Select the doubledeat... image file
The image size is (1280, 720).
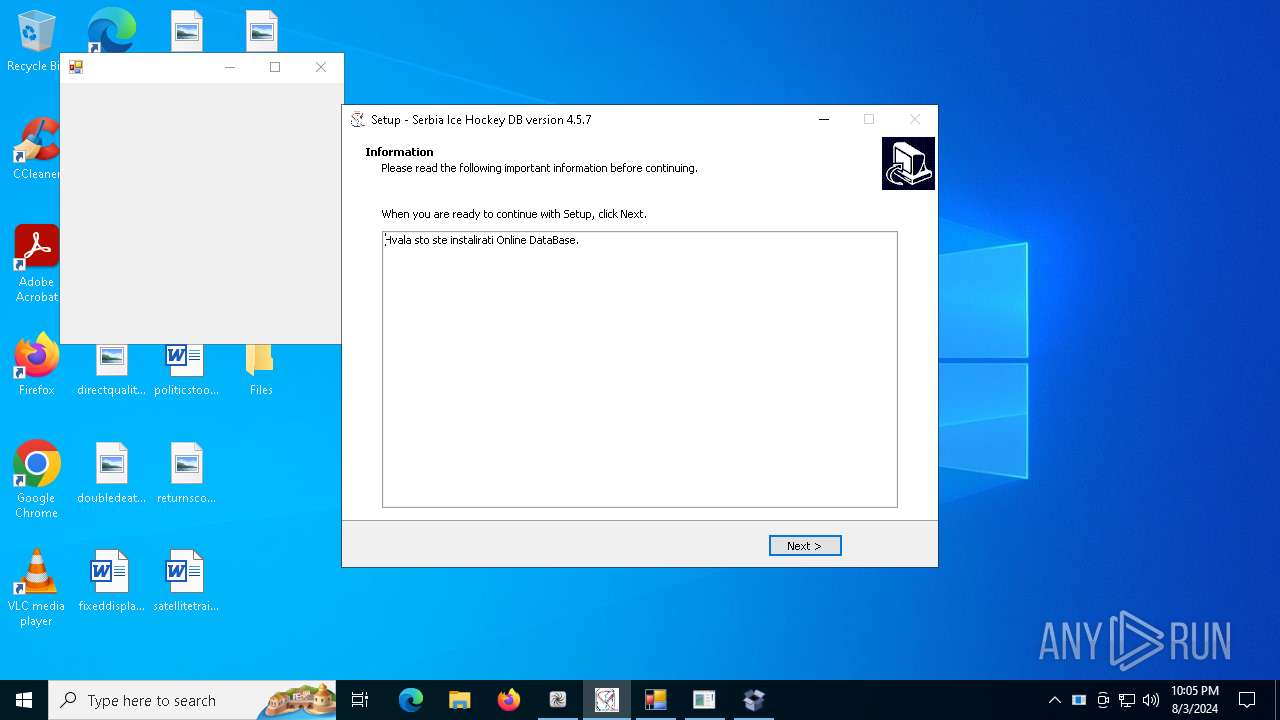(x=111, y=474)
